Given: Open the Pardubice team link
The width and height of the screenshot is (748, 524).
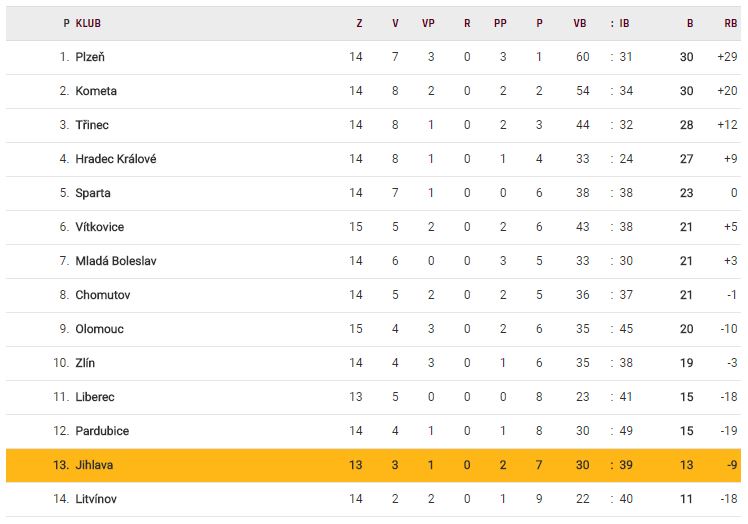Looking at the screenshot, I should [x=102, y=431].
